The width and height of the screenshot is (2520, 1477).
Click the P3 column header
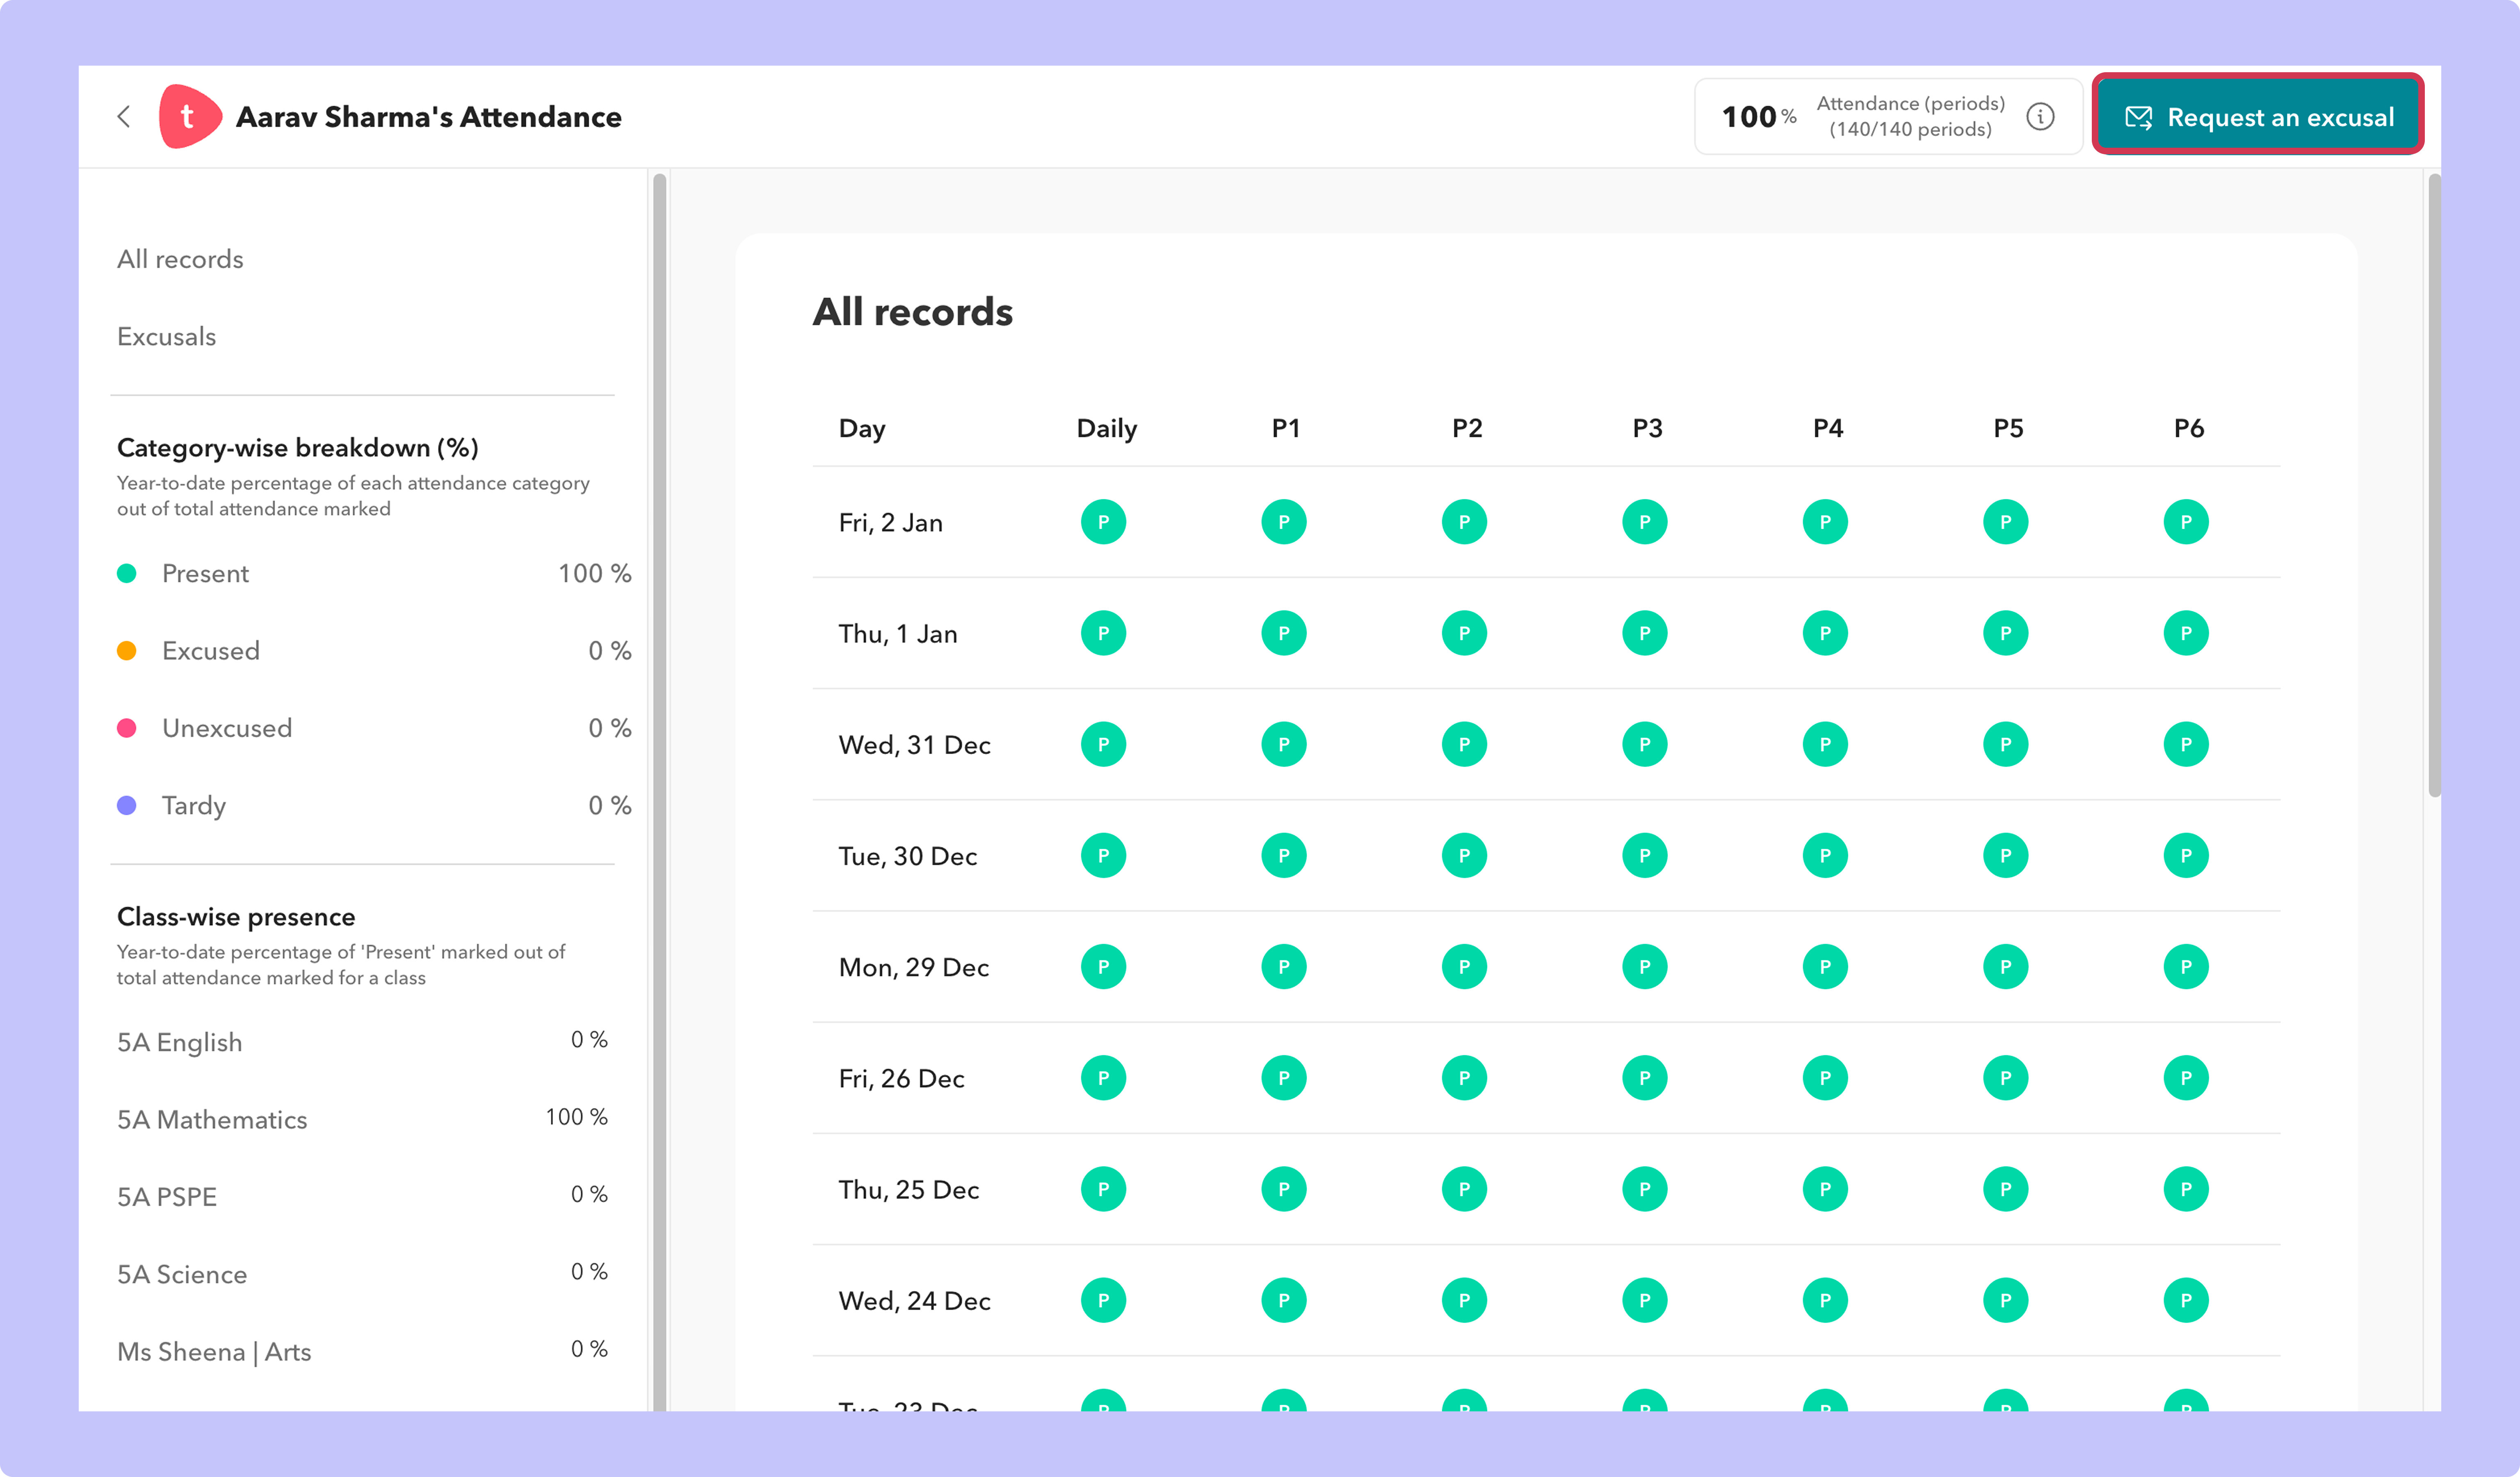[x=1647, y=429]
